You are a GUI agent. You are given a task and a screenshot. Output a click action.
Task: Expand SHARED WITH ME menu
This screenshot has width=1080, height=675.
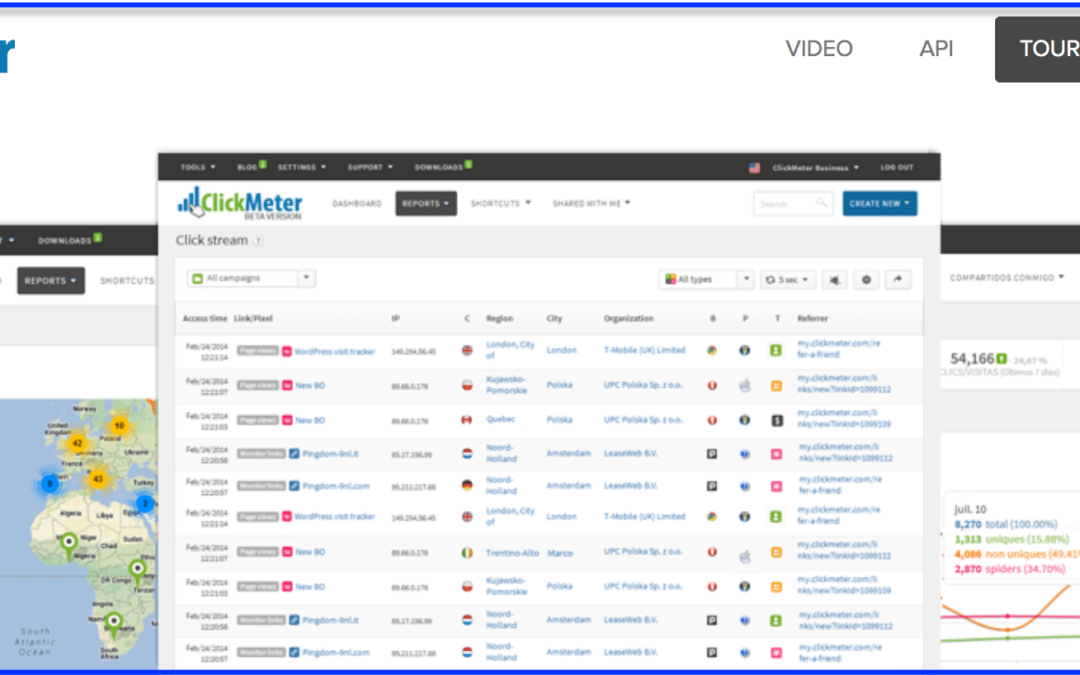(x=591, y=203)
